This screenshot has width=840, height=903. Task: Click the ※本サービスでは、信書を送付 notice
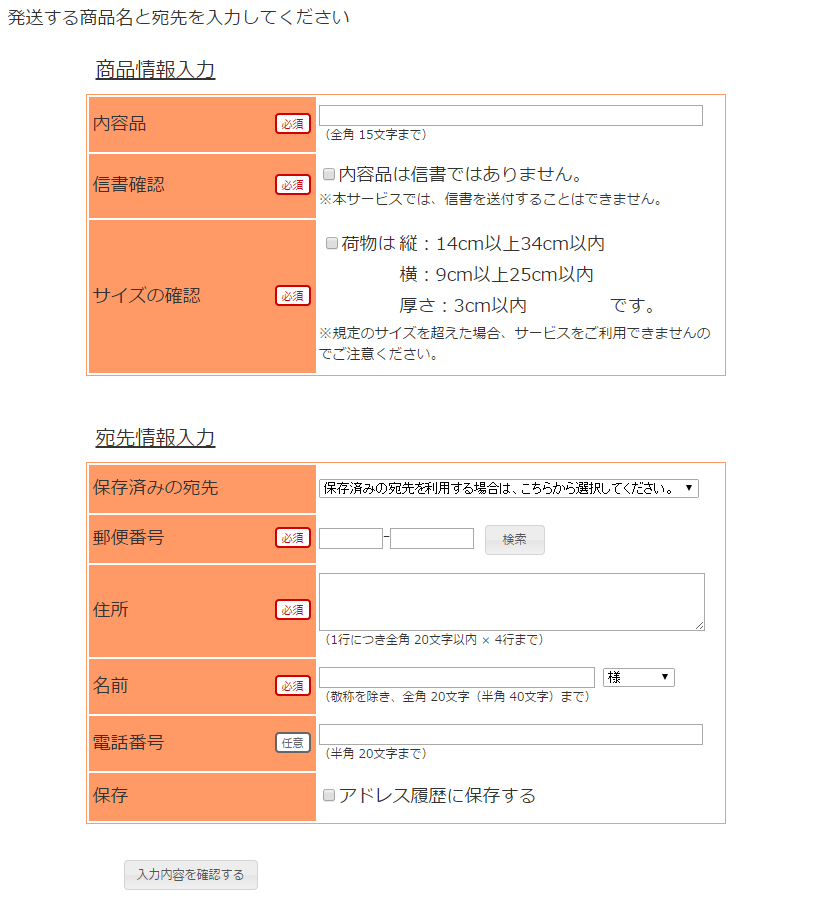click(493, 199)
